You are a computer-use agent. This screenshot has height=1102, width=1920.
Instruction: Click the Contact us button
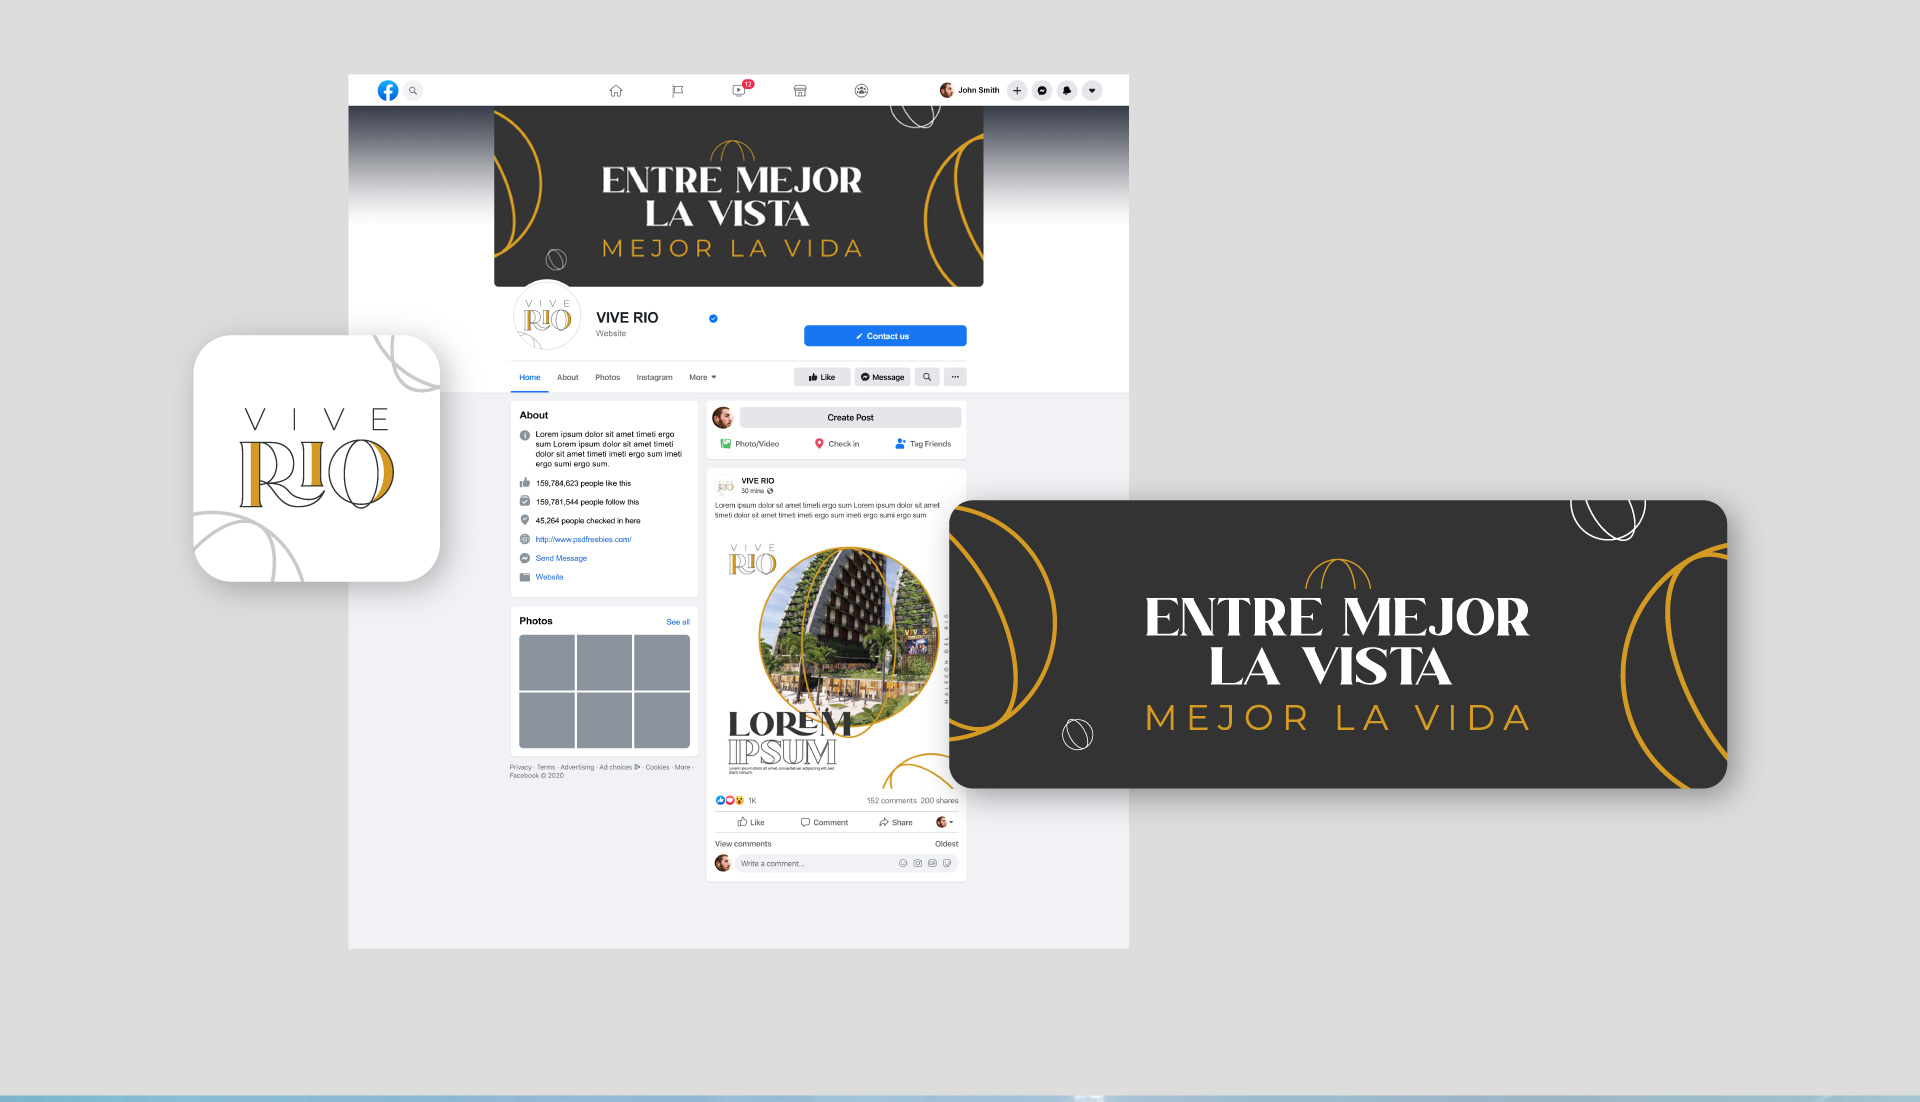coord(885,336)
